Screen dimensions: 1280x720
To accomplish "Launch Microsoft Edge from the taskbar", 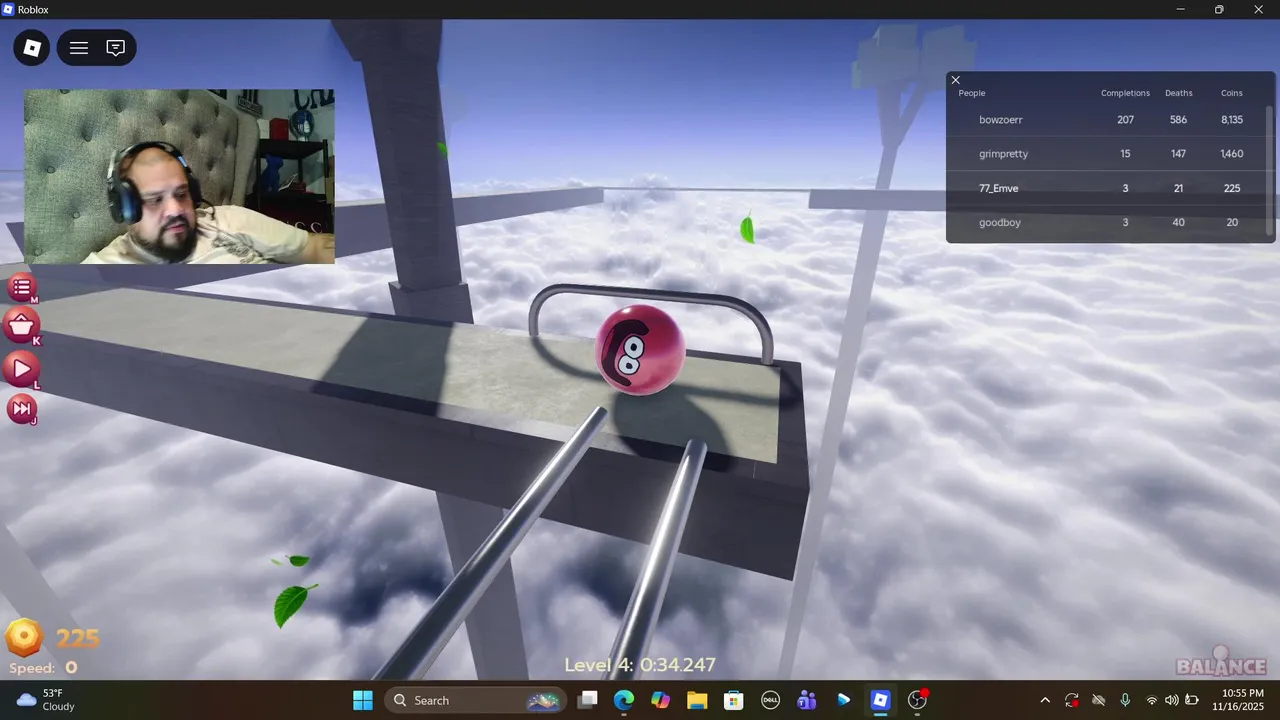I will pyautogui.click(x=624, y=700).
